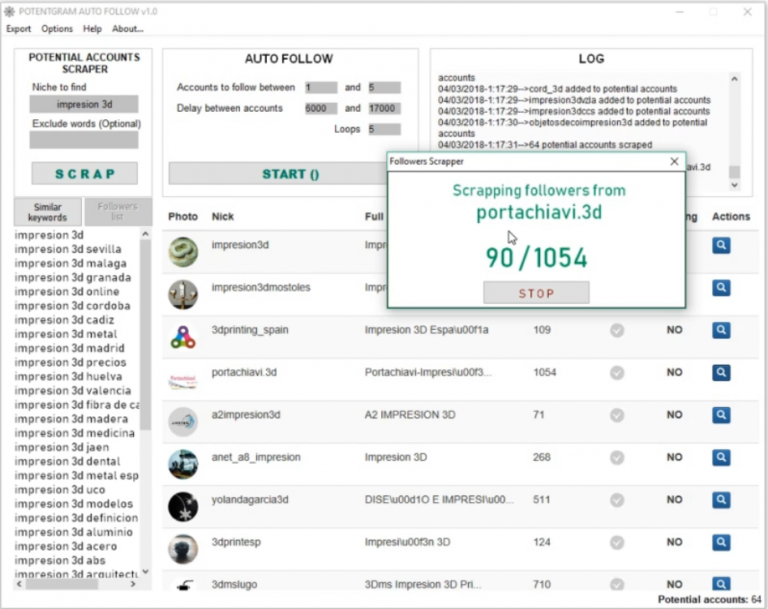The width and height of the screenshot is (768, 609).
Task: Select keyword 'impresion 3d aluminio'
Action: tap(73, 532)
